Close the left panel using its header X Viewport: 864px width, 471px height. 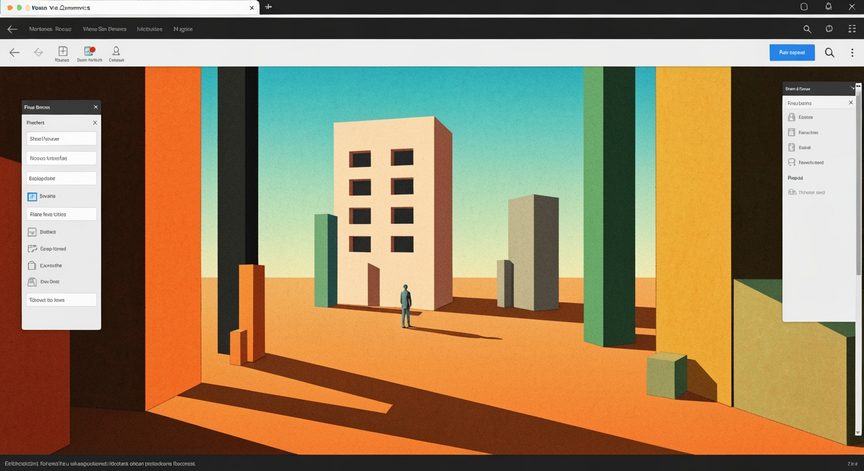click(95, 107)
